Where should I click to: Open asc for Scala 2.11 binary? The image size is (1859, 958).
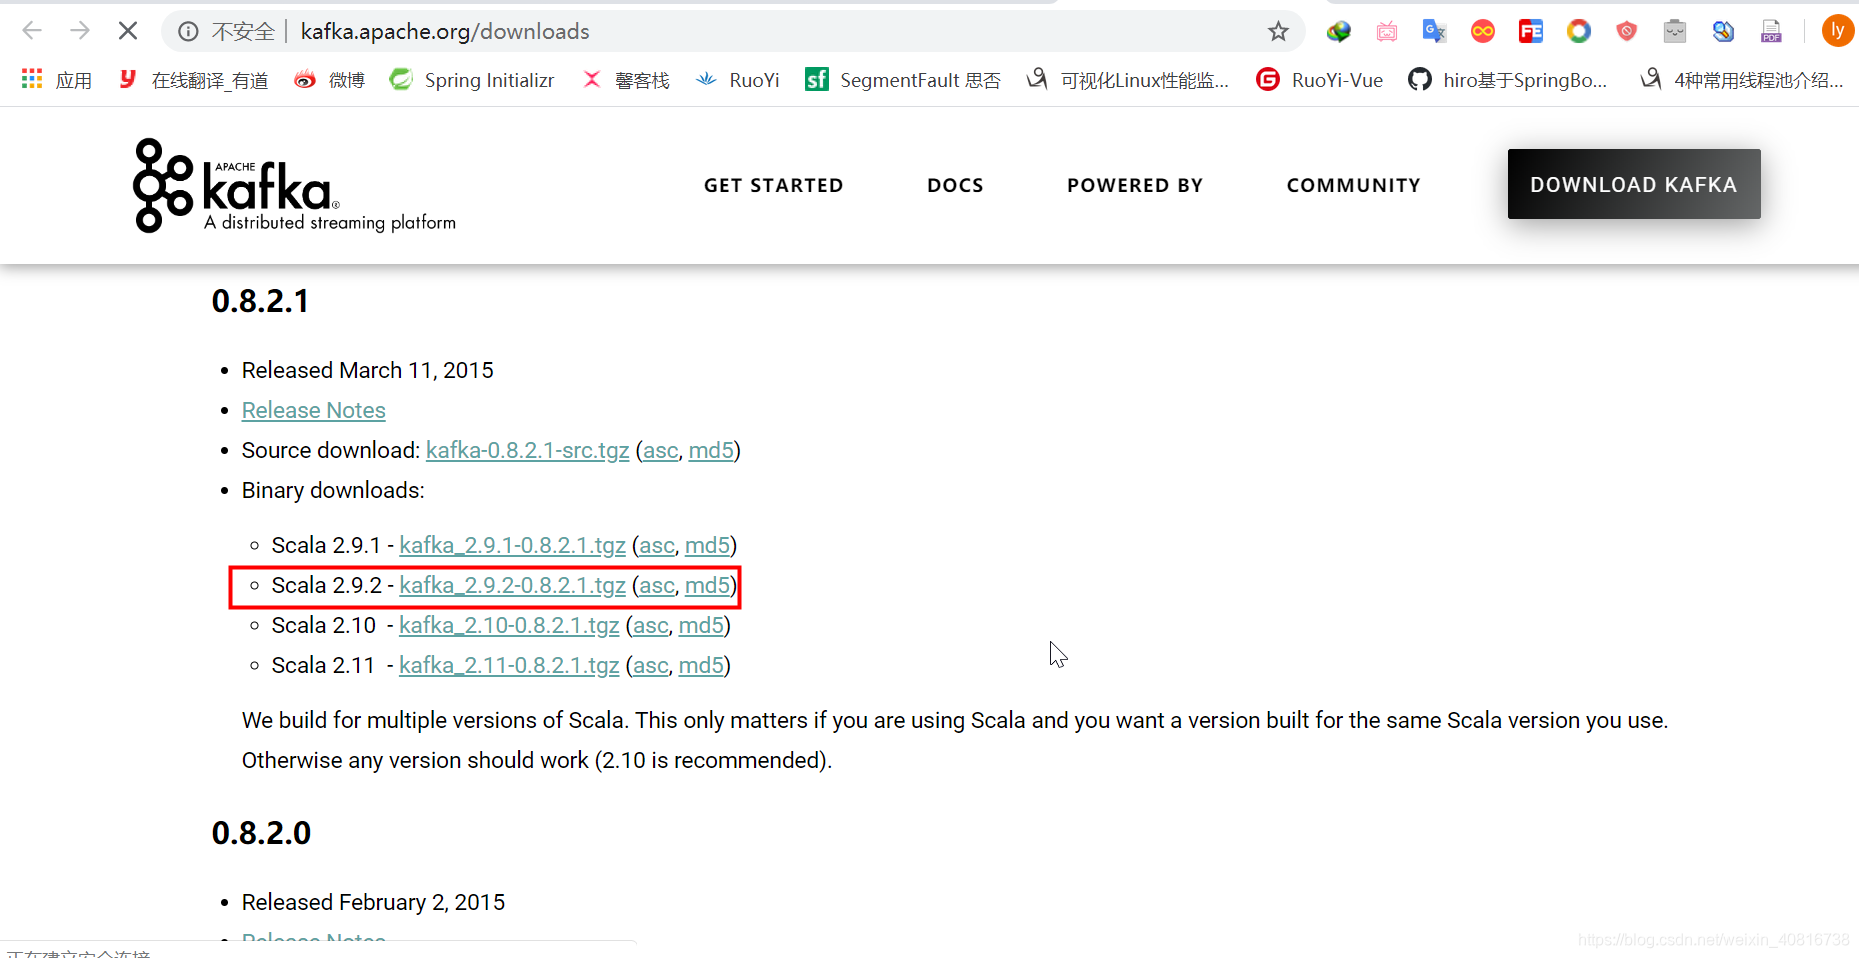651,665
